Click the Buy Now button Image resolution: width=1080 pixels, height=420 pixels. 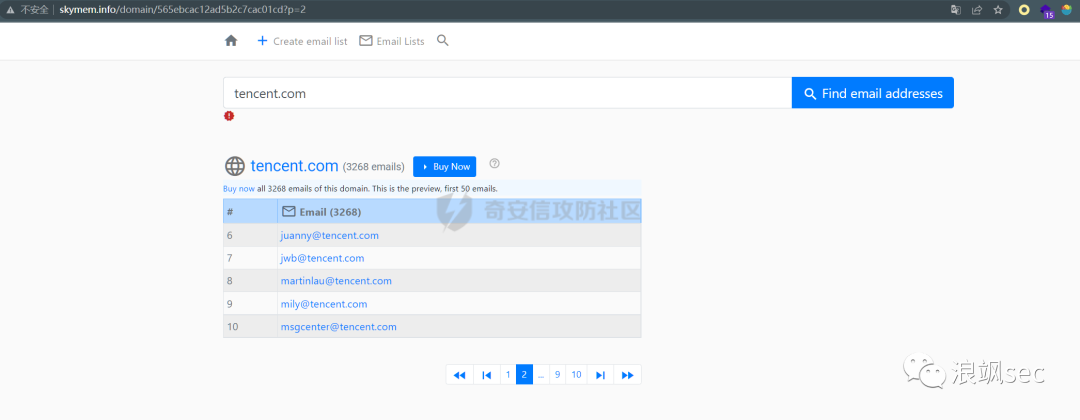[444, 167]
